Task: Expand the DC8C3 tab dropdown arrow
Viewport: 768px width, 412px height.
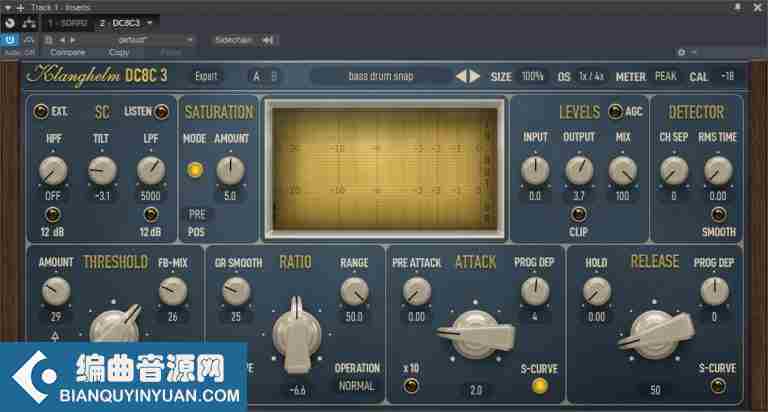Action: (x=149, y=23)
